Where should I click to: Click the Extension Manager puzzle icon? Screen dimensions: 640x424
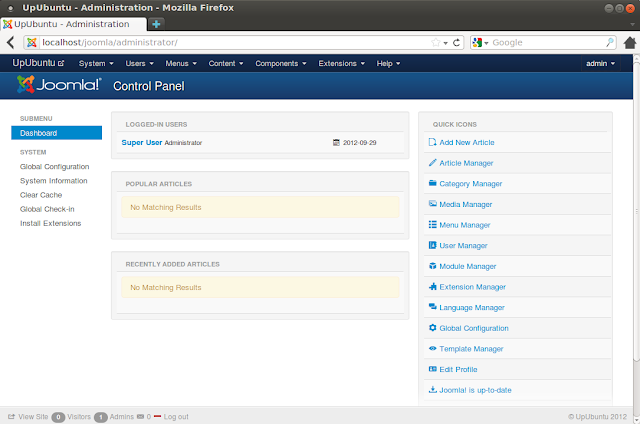(x=433, y=286)
